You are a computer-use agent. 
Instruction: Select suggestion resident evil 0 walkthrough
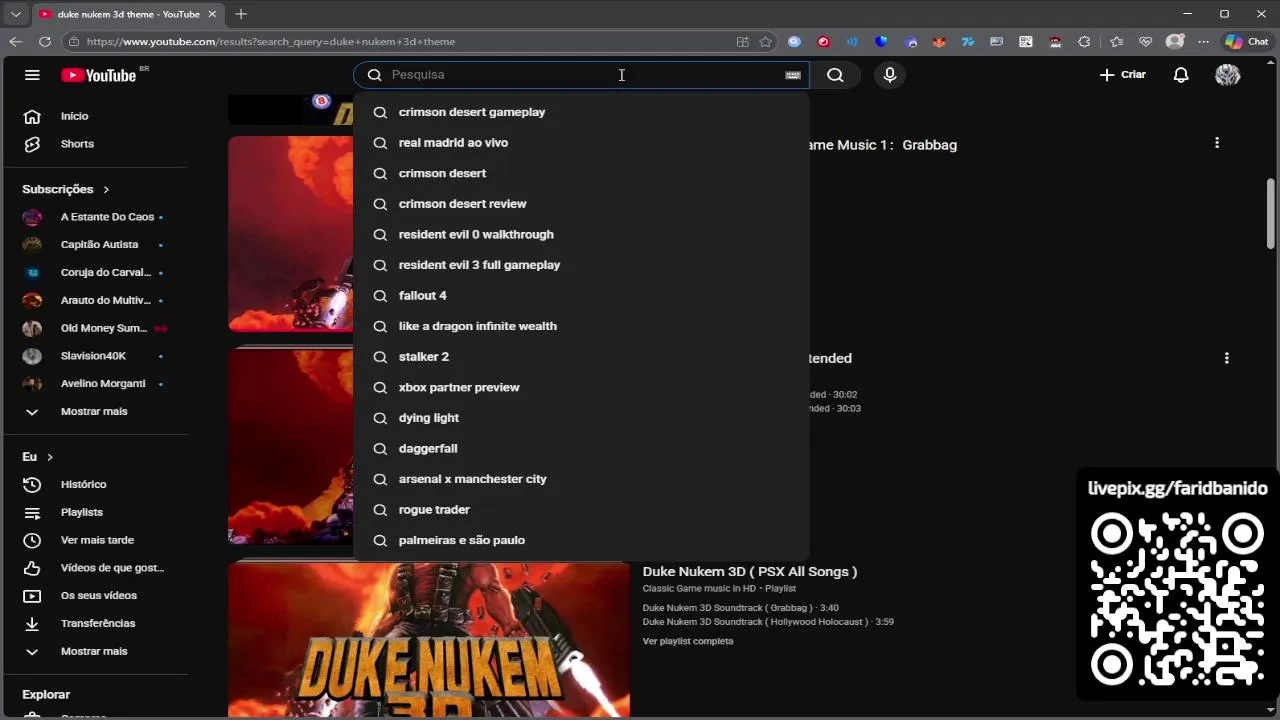[581, 234]
